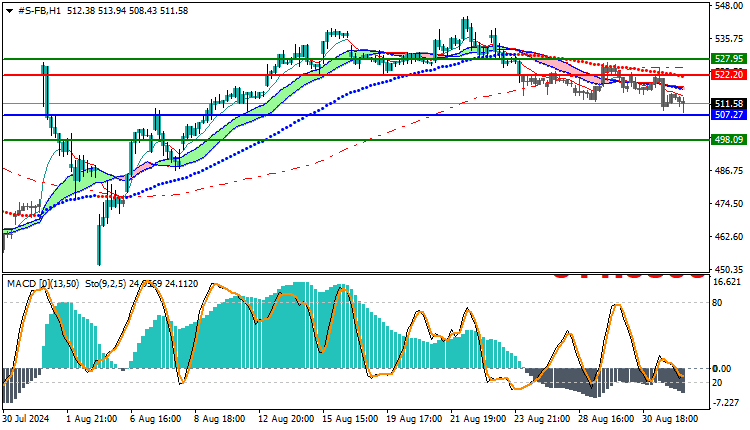Click the 15 Aug 15:00 time axis label
This screenshot has width=750, height=430.
tap(350, 419)
